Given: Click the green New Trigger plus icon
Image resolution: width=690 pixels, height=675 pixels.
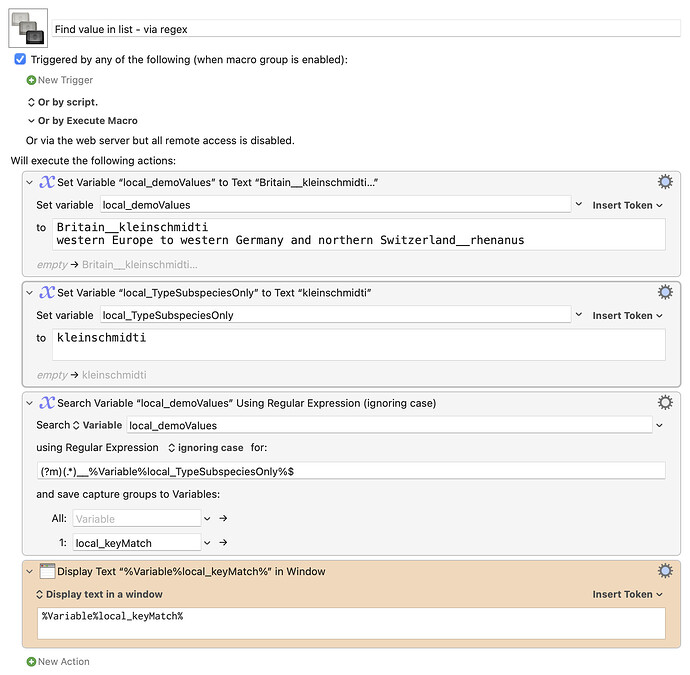Looking at the screenshot, I should point(31,80).
